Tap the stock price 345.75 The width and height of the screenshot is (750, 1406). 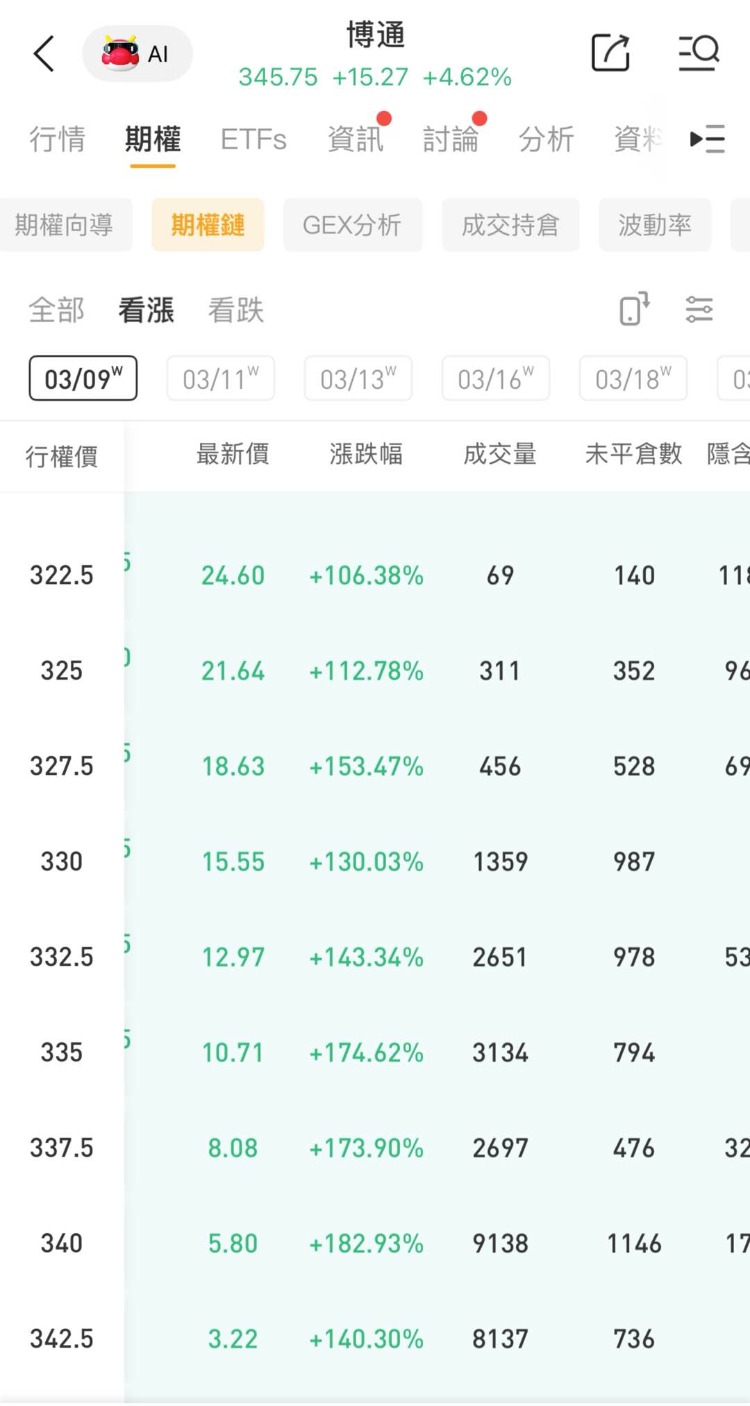pos(278,78)
